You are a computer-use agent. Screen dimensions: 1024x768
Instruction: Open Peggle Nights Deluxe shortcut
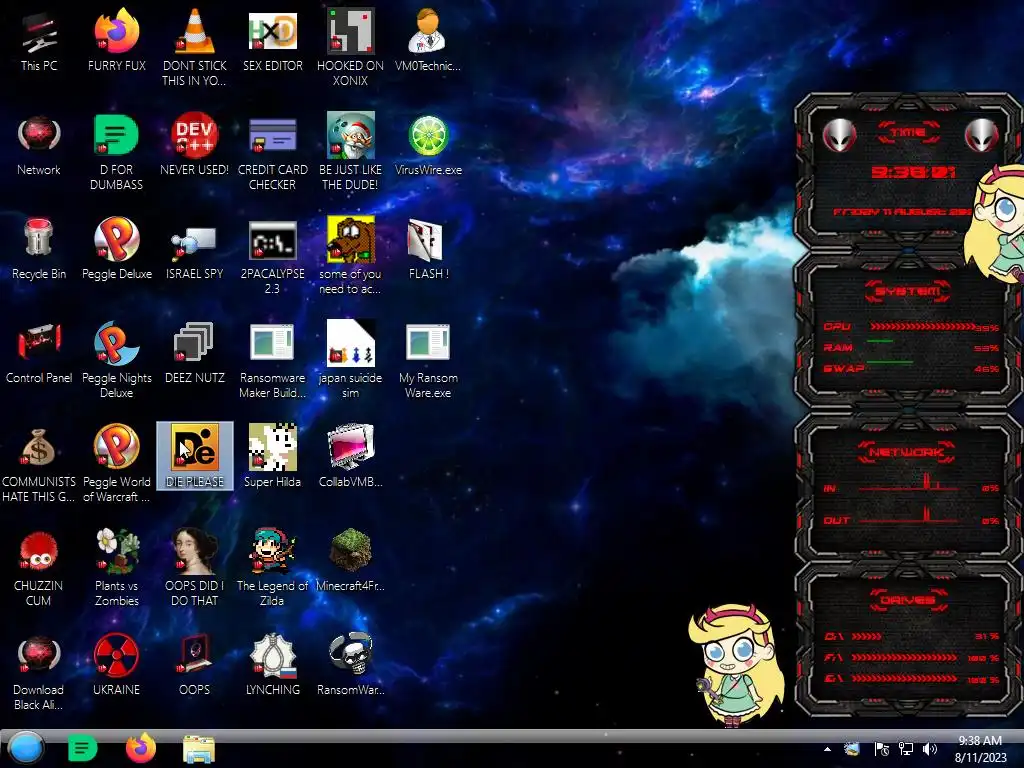pos(116,359)
